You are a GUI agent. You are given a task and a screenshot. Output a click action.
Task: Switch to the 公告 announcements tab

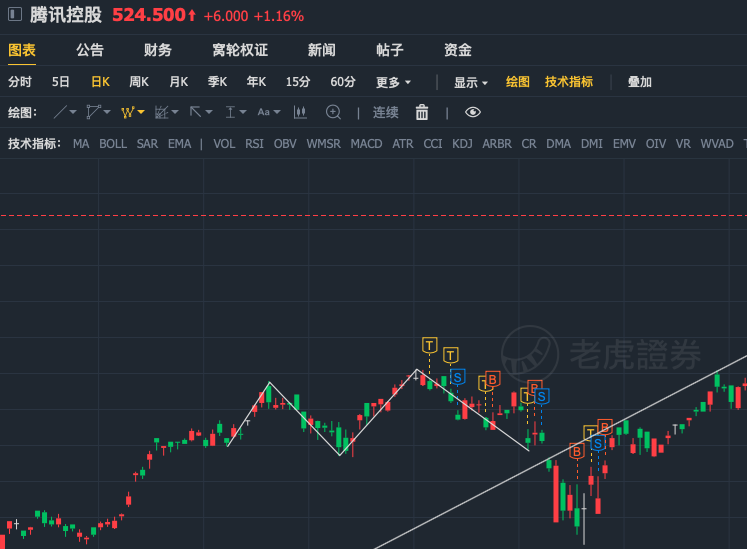[90, 50]
